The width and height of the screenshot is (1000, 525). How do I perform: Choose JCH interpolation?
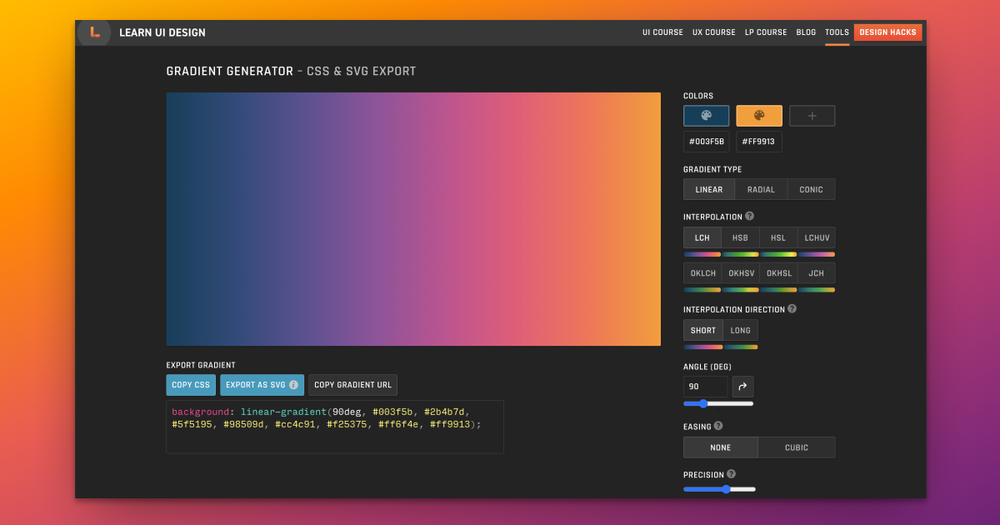coord(816,273)
